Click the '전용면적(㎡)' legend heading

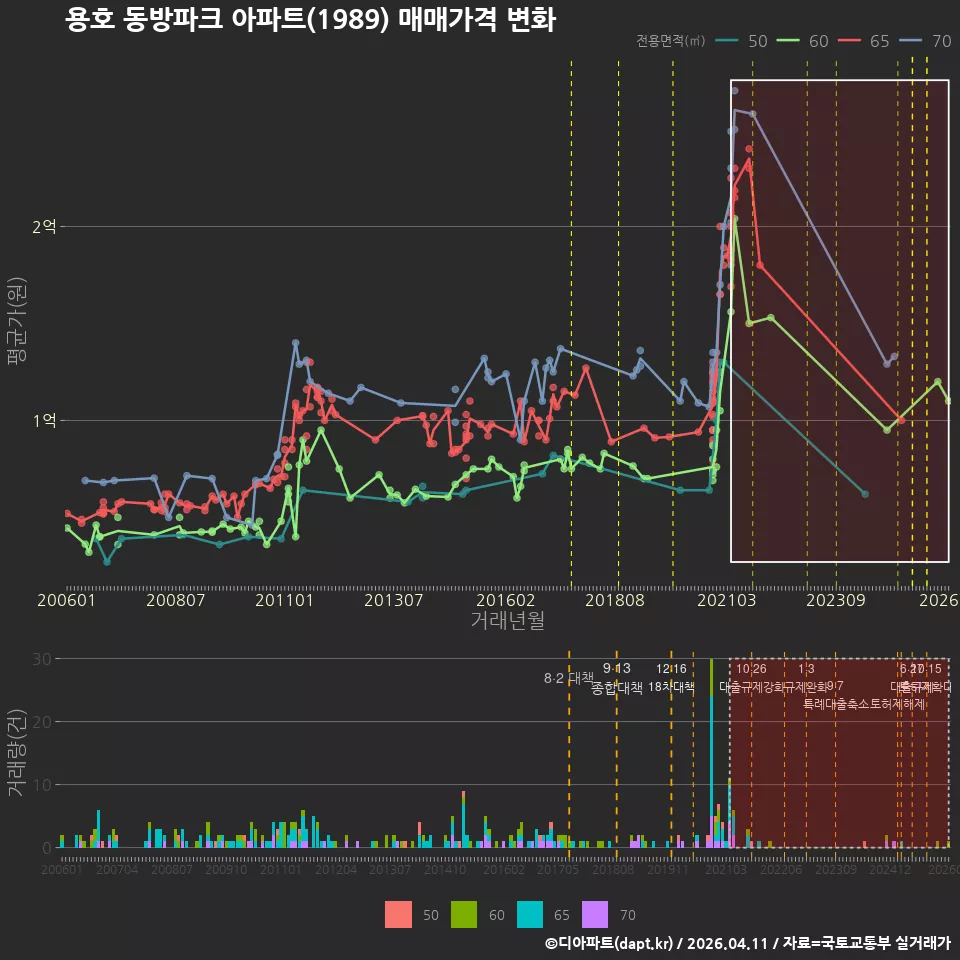click(x=670, y=41)
